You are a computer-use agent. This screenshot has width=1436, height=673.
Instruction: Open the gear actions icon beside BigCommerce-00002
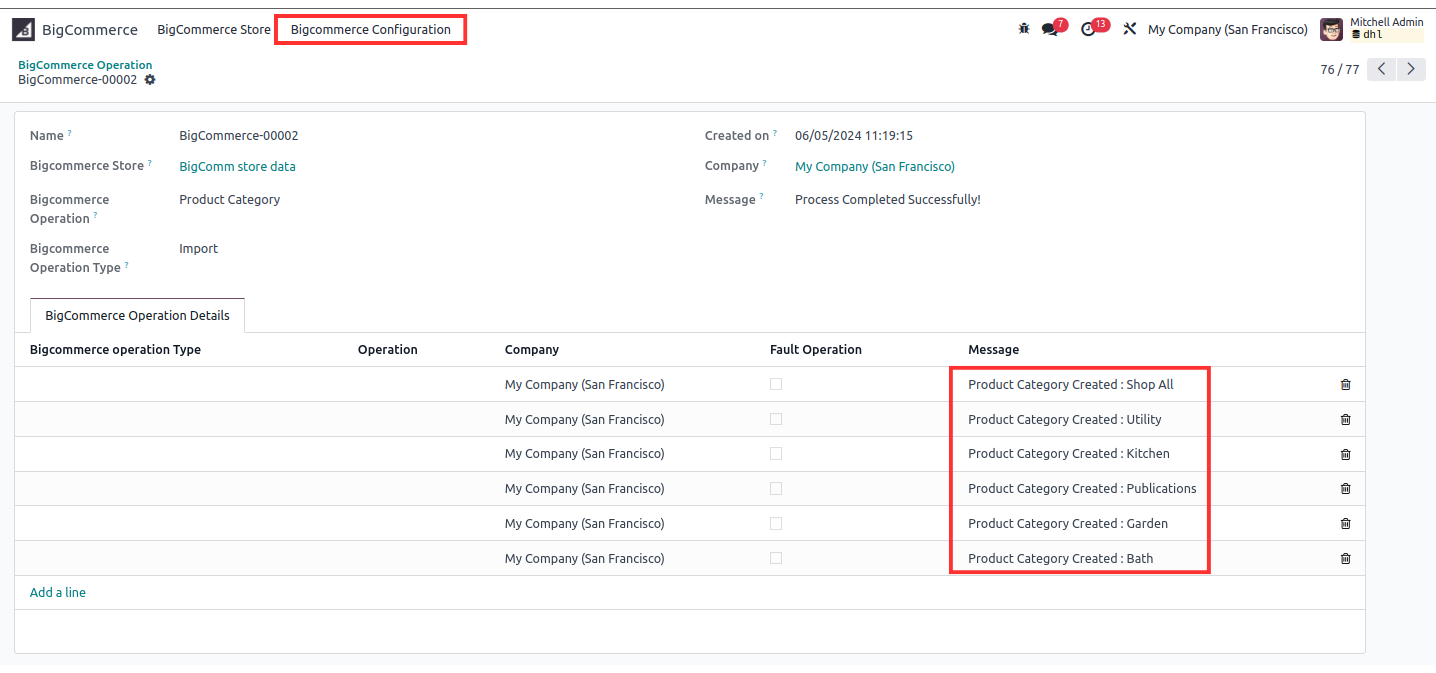point(150,80)
